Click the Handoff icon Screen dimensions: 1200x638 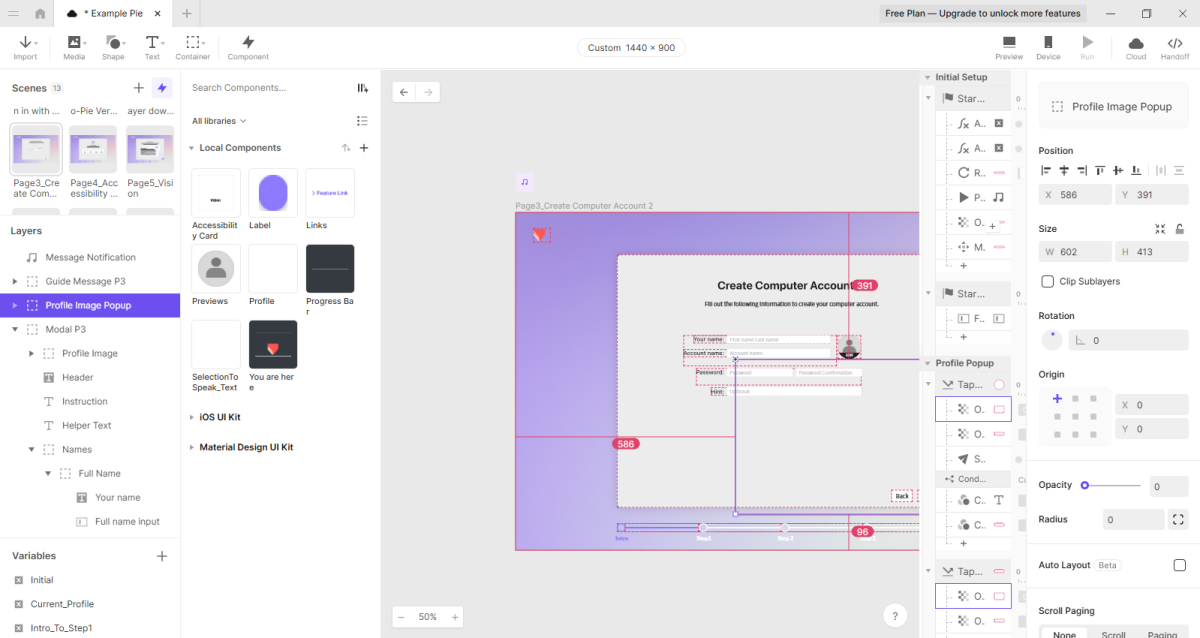coord(1175,43)
